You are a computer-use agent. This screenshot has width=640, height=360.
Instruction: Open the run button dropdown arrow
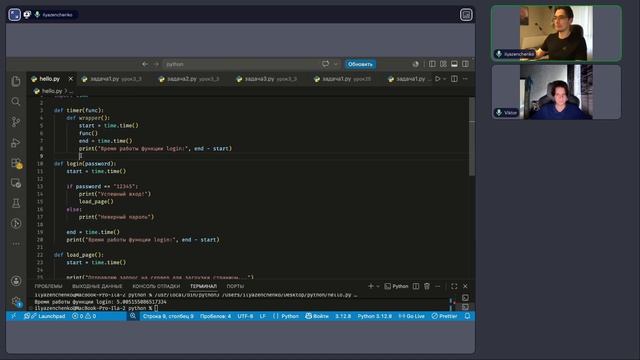pyautogui.click(x=444, y=79)
